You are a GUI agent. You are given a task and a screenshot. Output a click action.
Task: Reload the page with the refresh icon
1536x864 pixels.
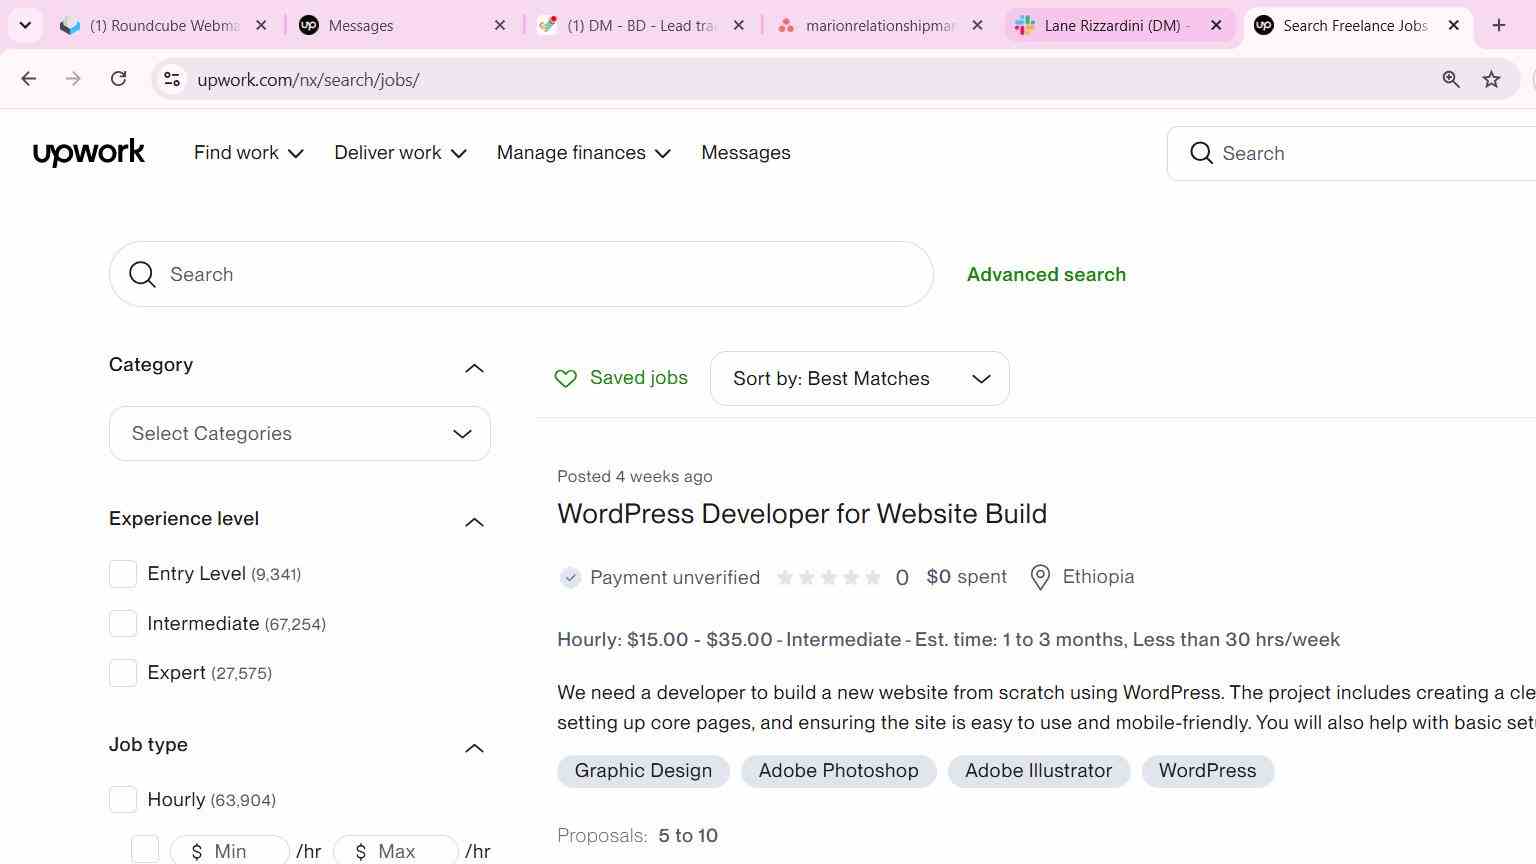118,79
